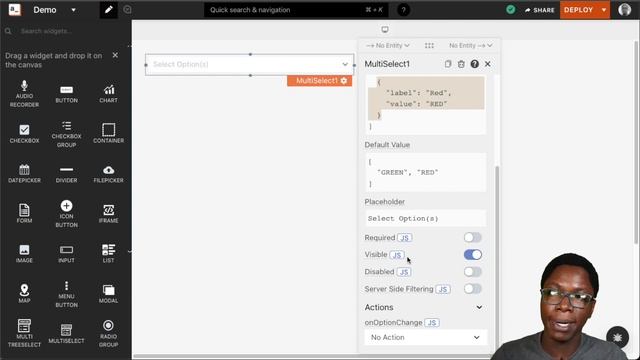Pick the Modal widget
This screenshot has height=360, width=640.
point(108,294)
